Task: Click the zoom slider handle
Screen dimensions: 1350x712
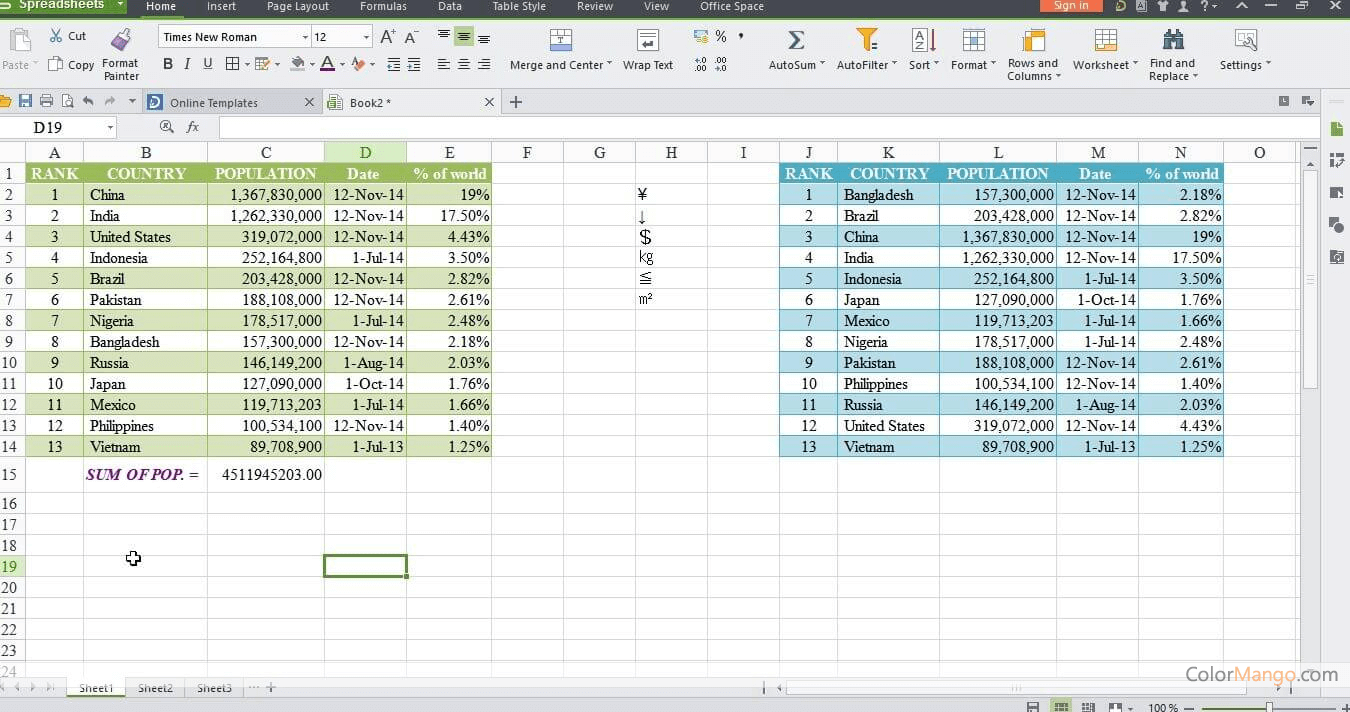Action: point(1269,707)
